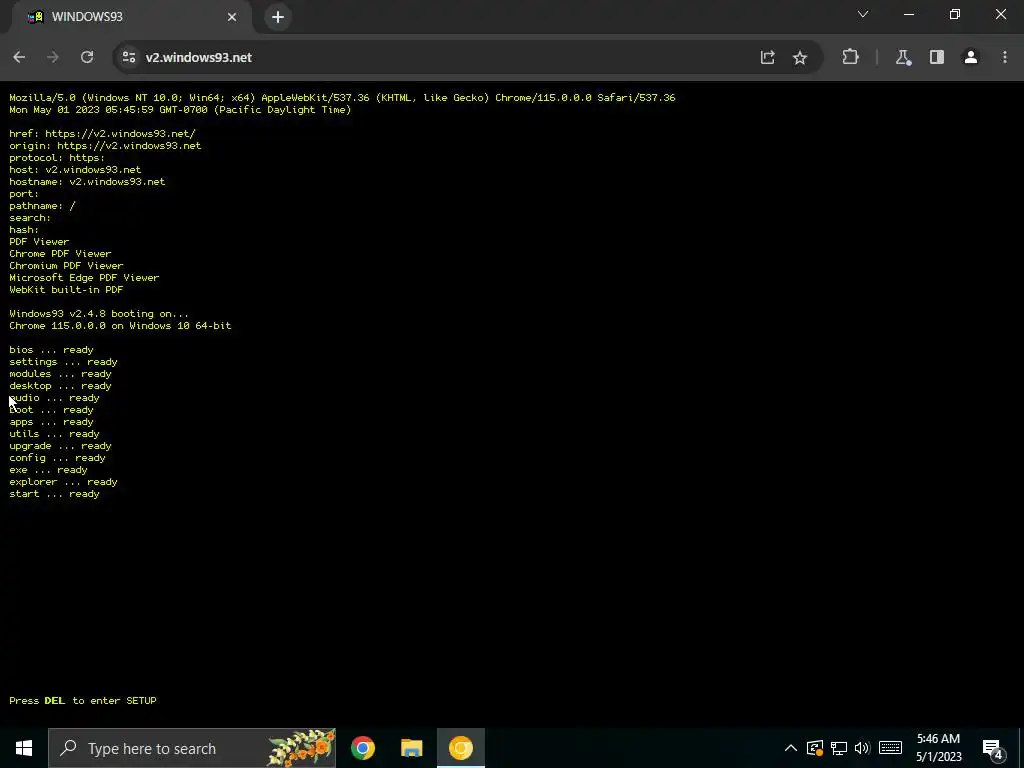Click the 'apps ... ready' line
Screen dimensions: 1024x768
51,421
